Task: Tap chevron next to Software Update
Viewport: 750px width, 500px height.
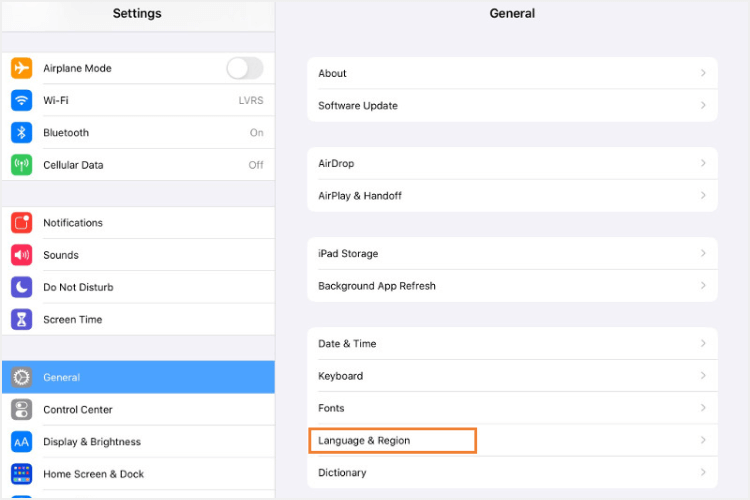Action: point(703,105)
